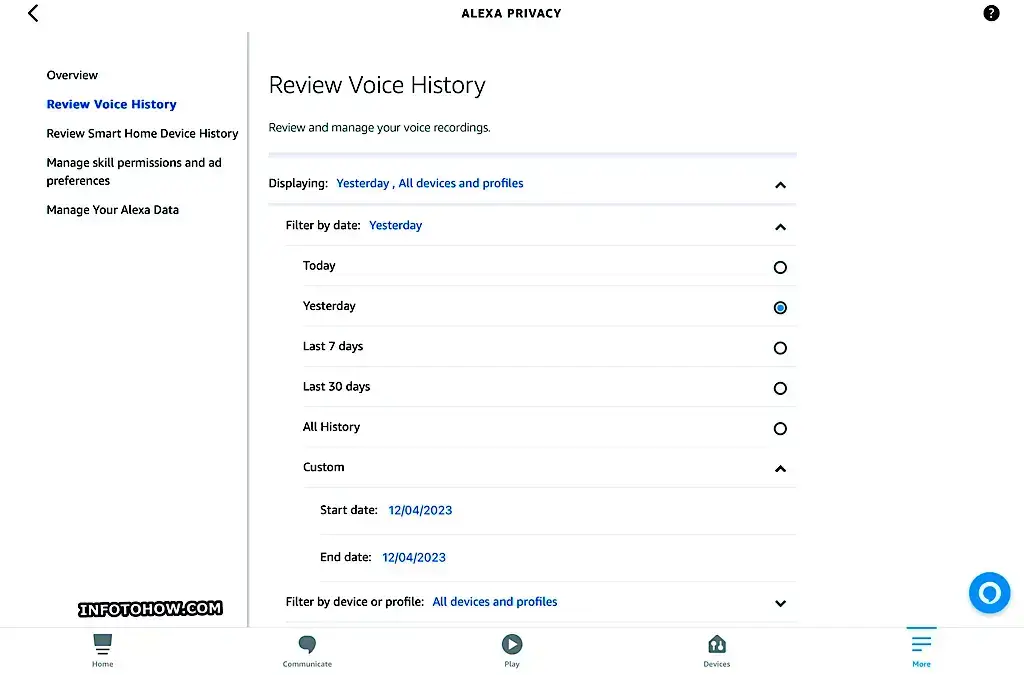This screenshot has width=1024, height=675.
Task: Open the help question mark icon
Action: 991,13
